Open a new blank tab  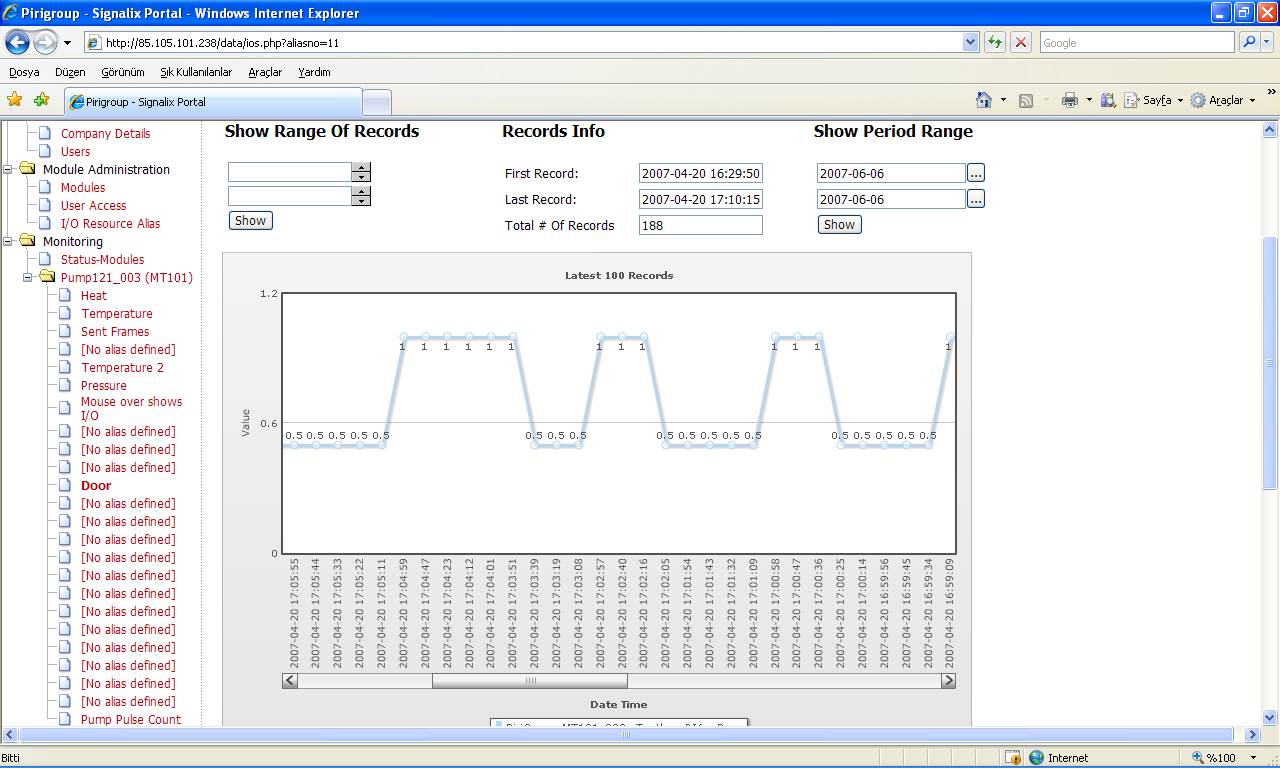pyautogui.click(x=377, y=102)
